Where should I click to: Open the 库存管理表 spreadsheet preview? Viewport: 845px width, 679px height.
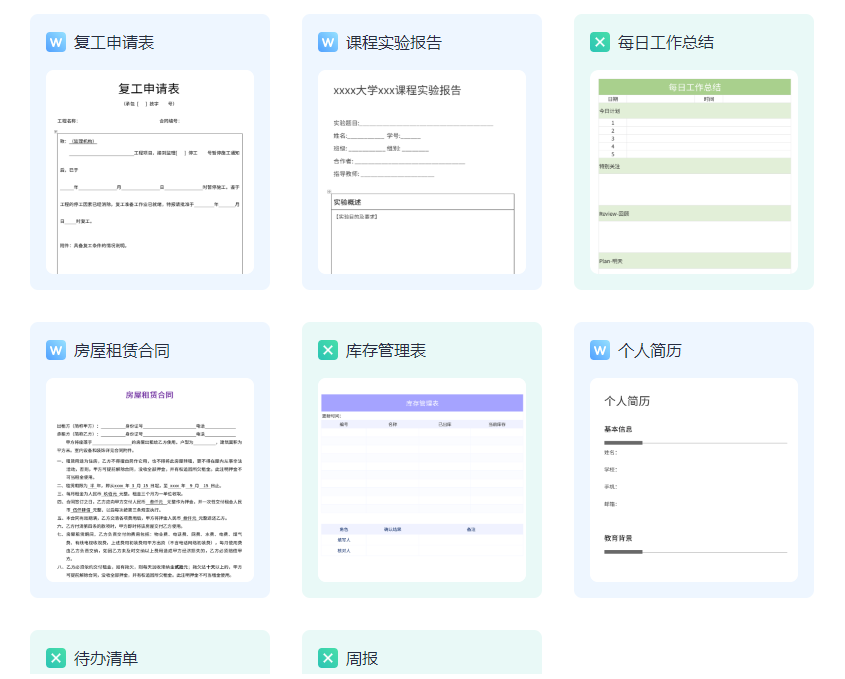coord(422,480)
